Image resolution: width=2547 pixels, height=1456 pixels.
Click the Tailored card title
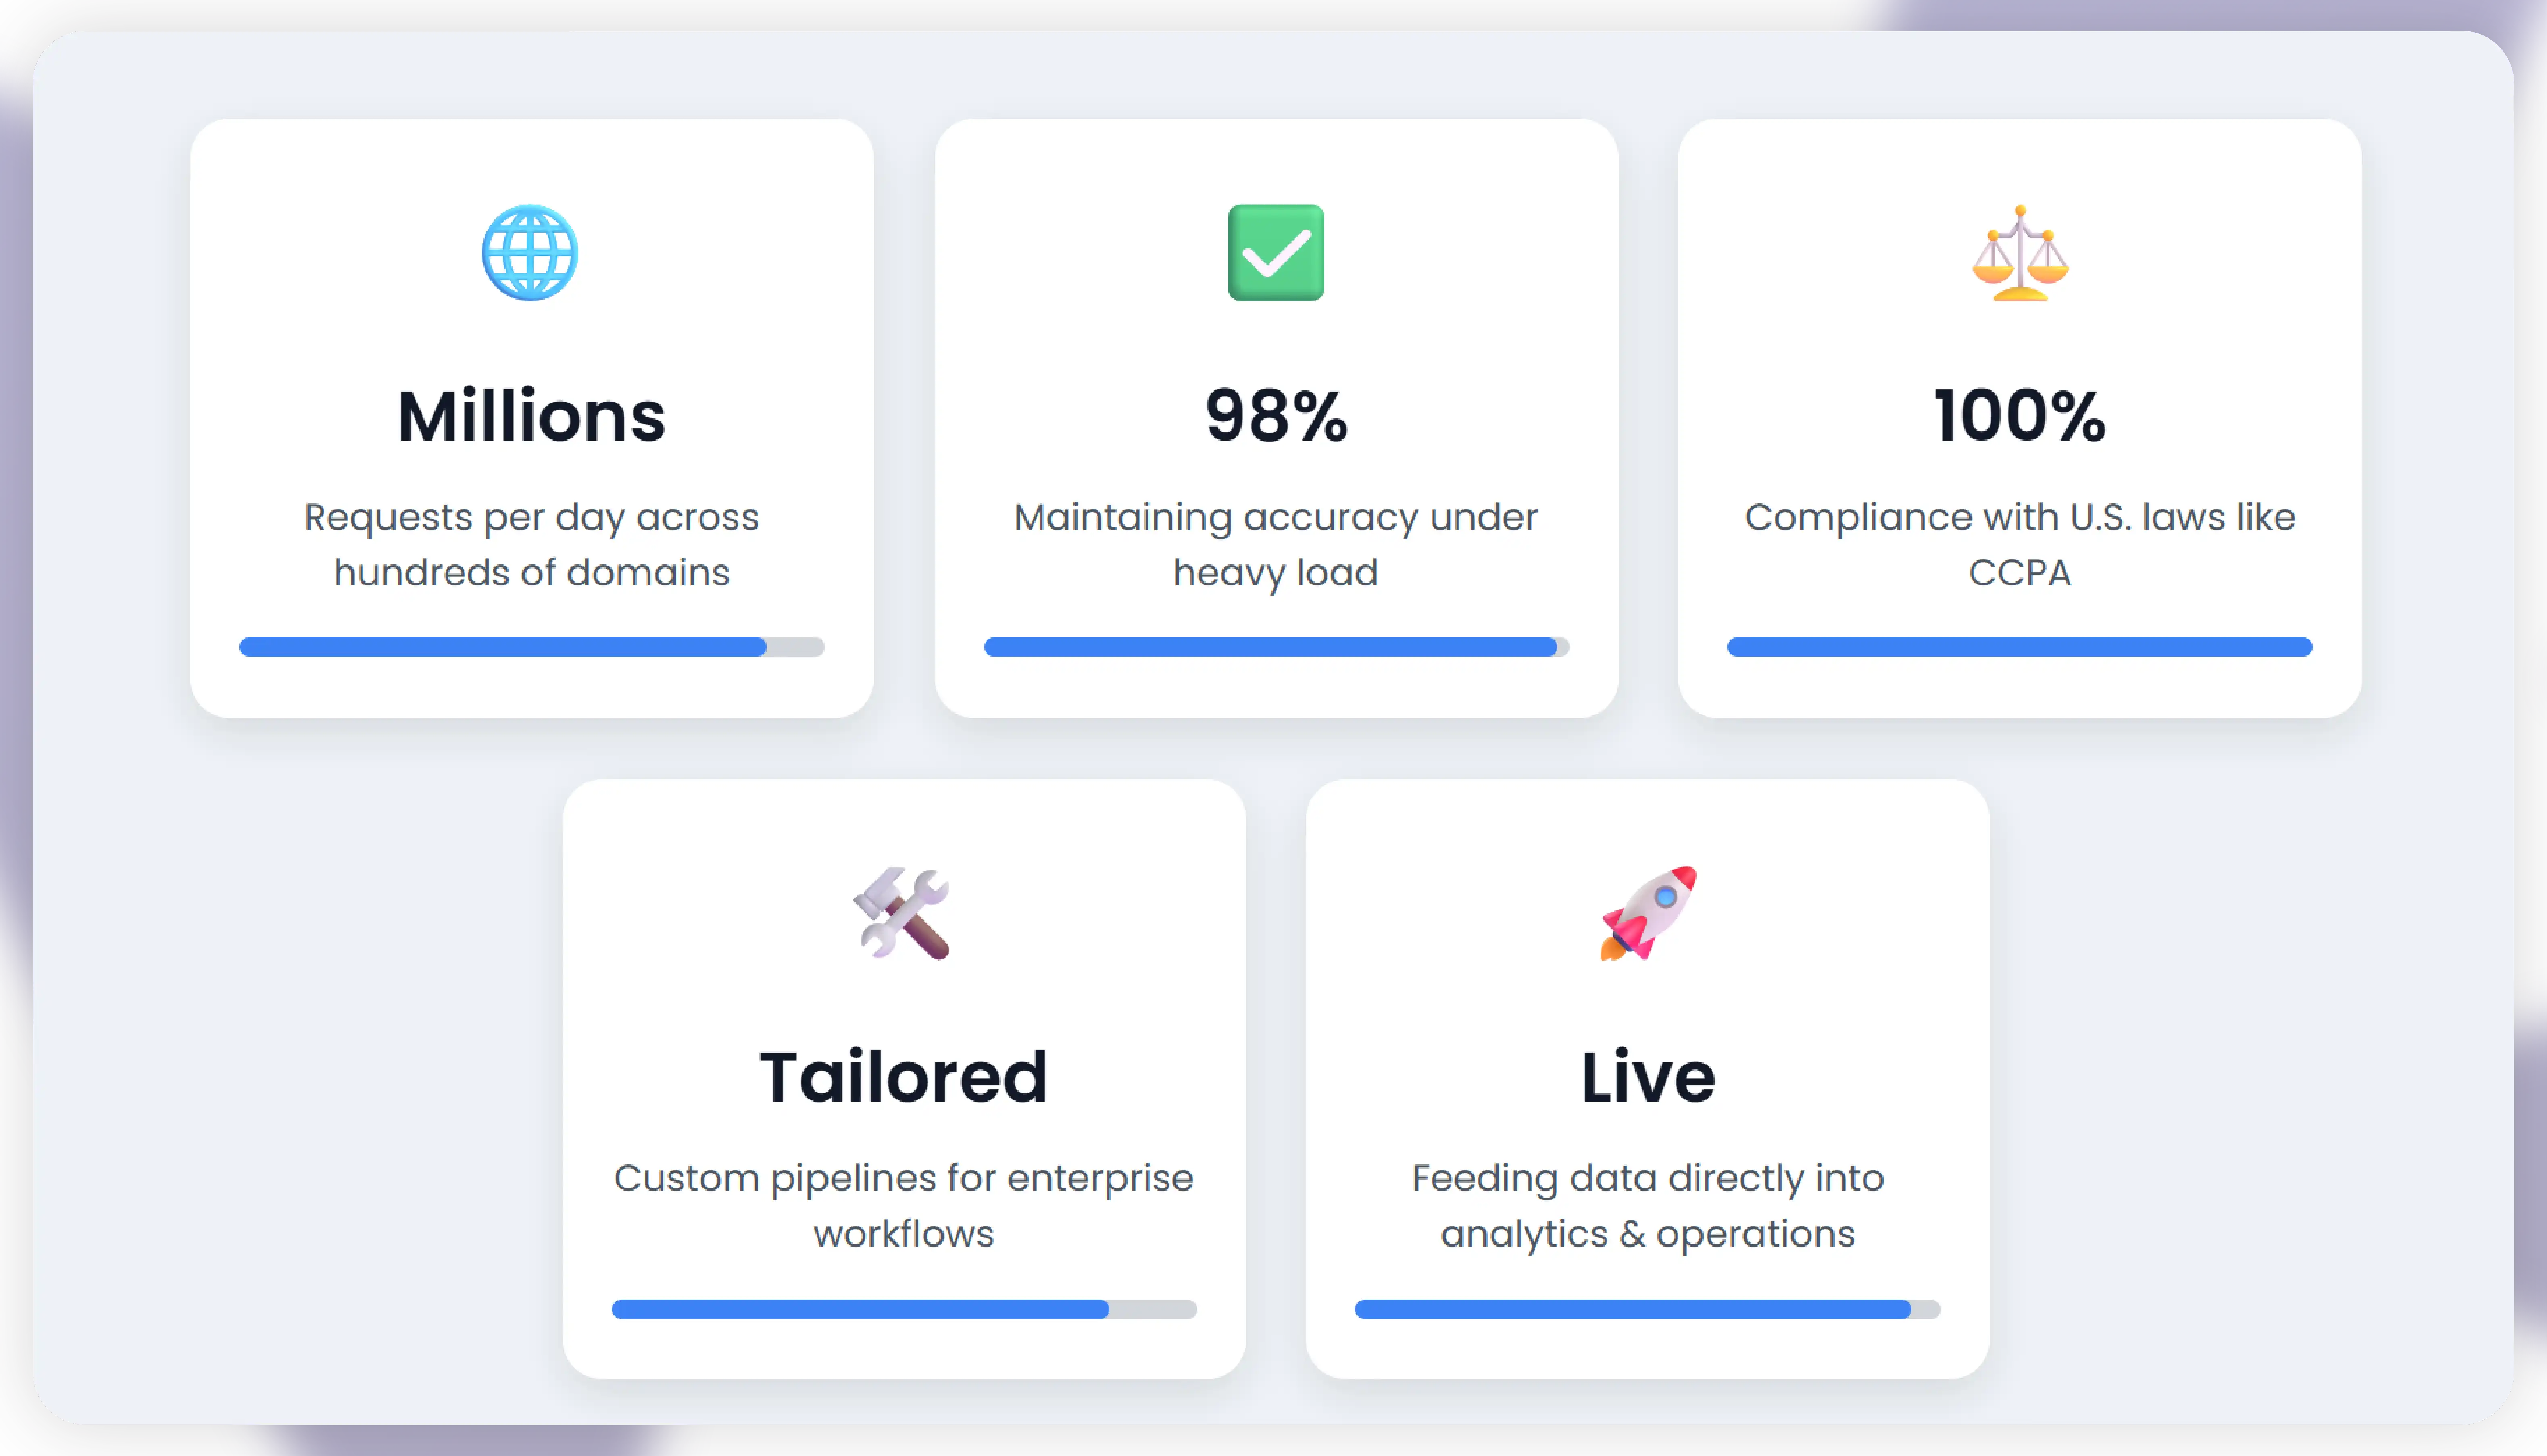[x=903, y=1077]
